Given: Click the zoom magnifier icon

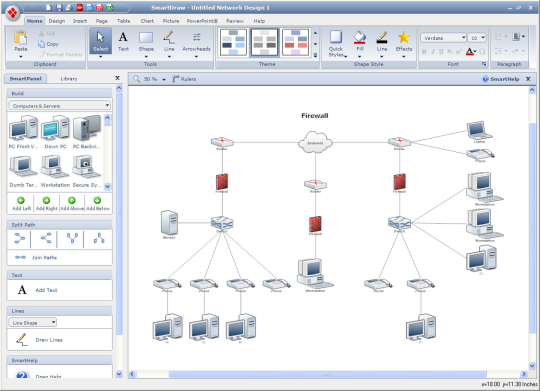Looking at the screenshot, I should pos(137,79).
